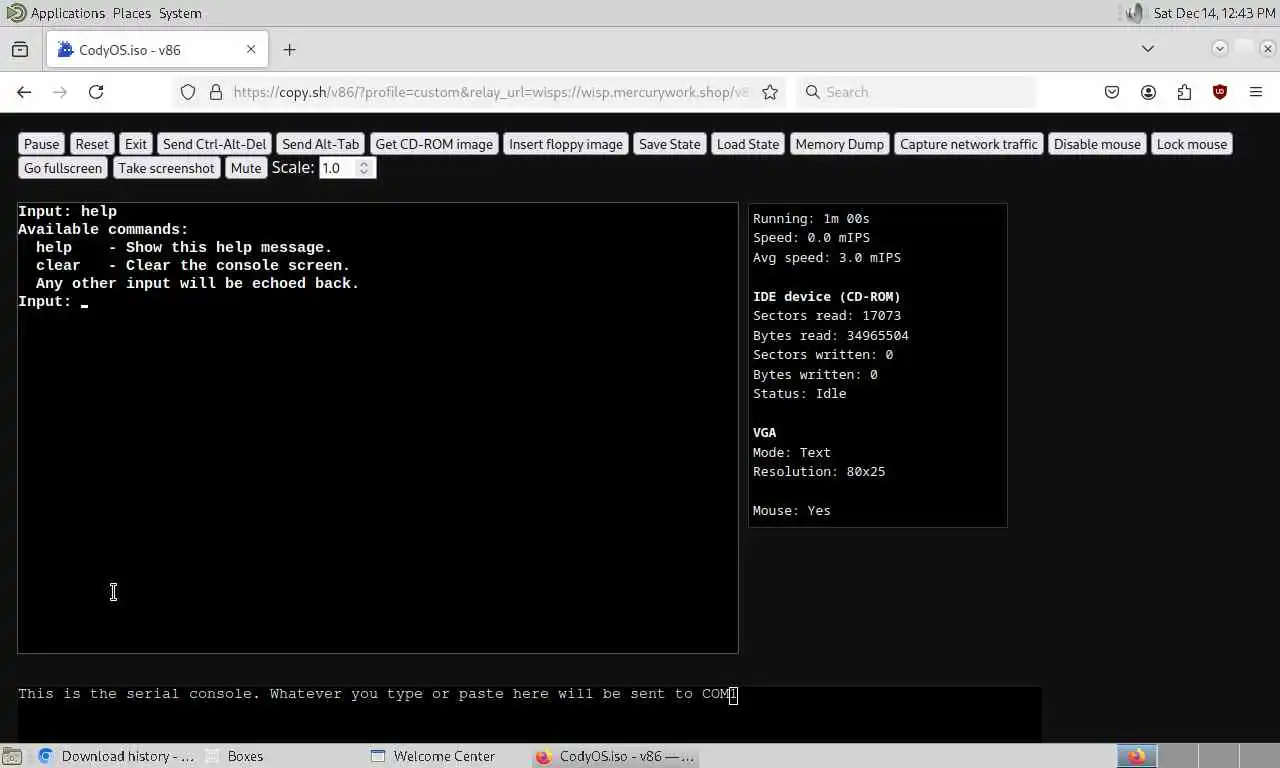Click the Firefox View icon left of tabs
Viewport: 1280px width, 768px height.
(x=20, y=49)
